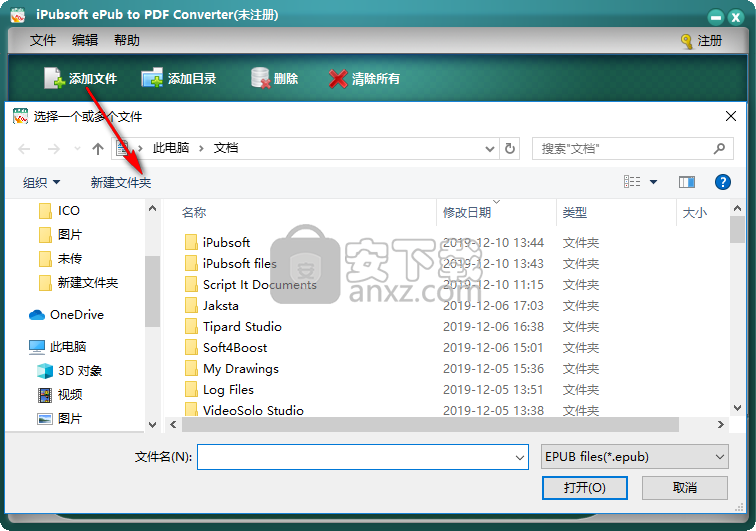Click the navigation pane scrollbar thumb
Image resolution: width=756 pixels, height=531 pixels.
pyautogui.click(x=152, y=291)
